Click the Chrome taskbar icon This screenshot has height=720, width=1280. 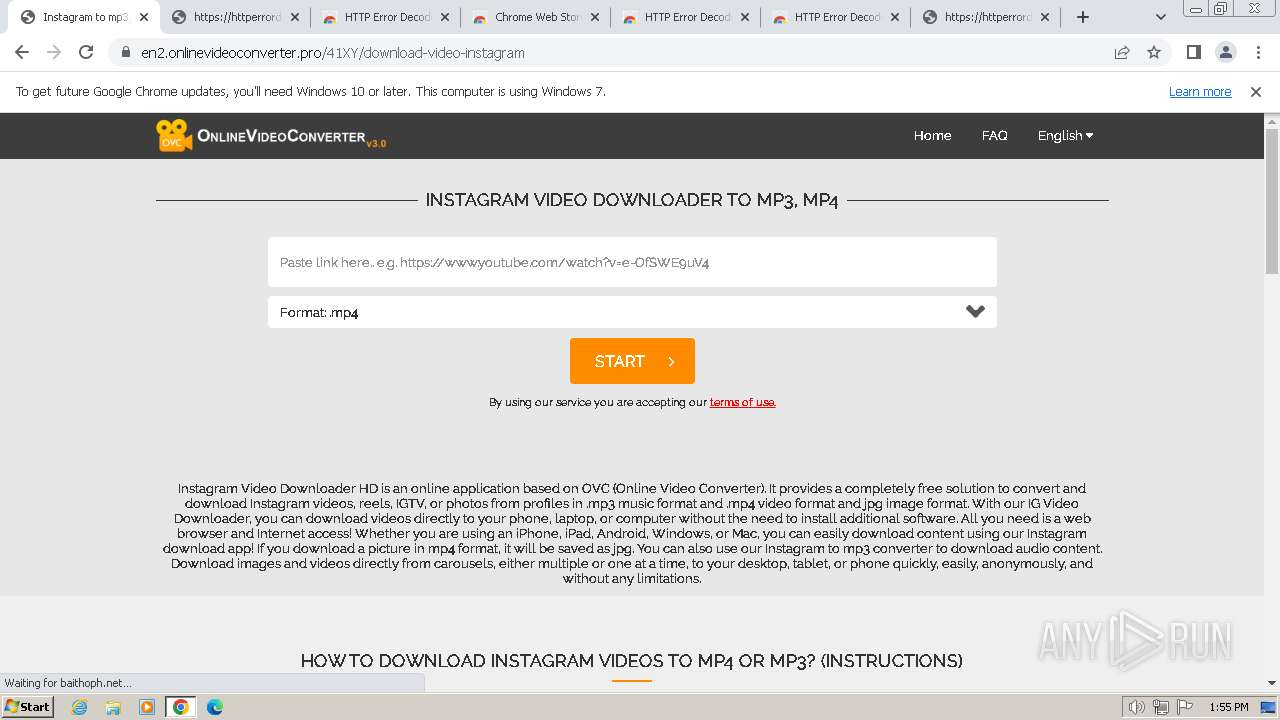pos(181,707)
